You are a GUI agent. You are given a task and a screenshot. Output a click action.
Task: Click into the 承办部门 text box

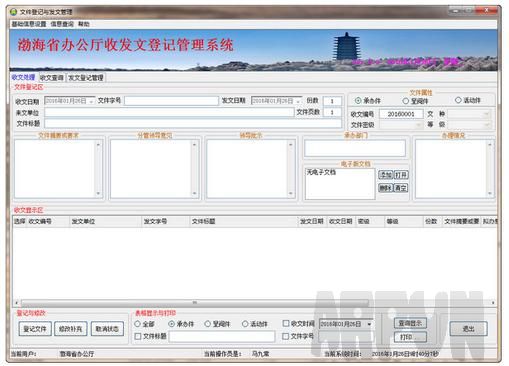355,148
